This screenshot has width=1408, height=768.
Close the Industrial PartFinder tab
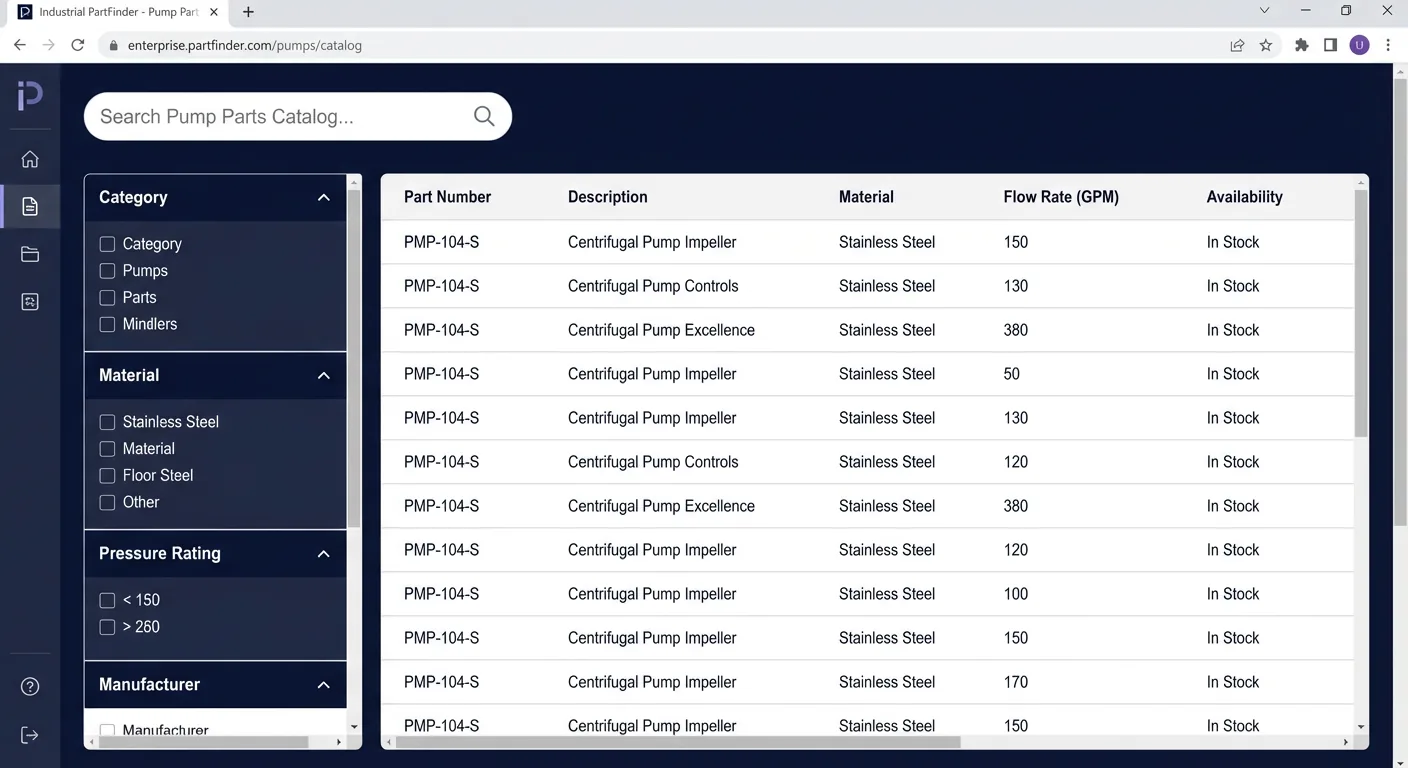(x=213, y=12)
